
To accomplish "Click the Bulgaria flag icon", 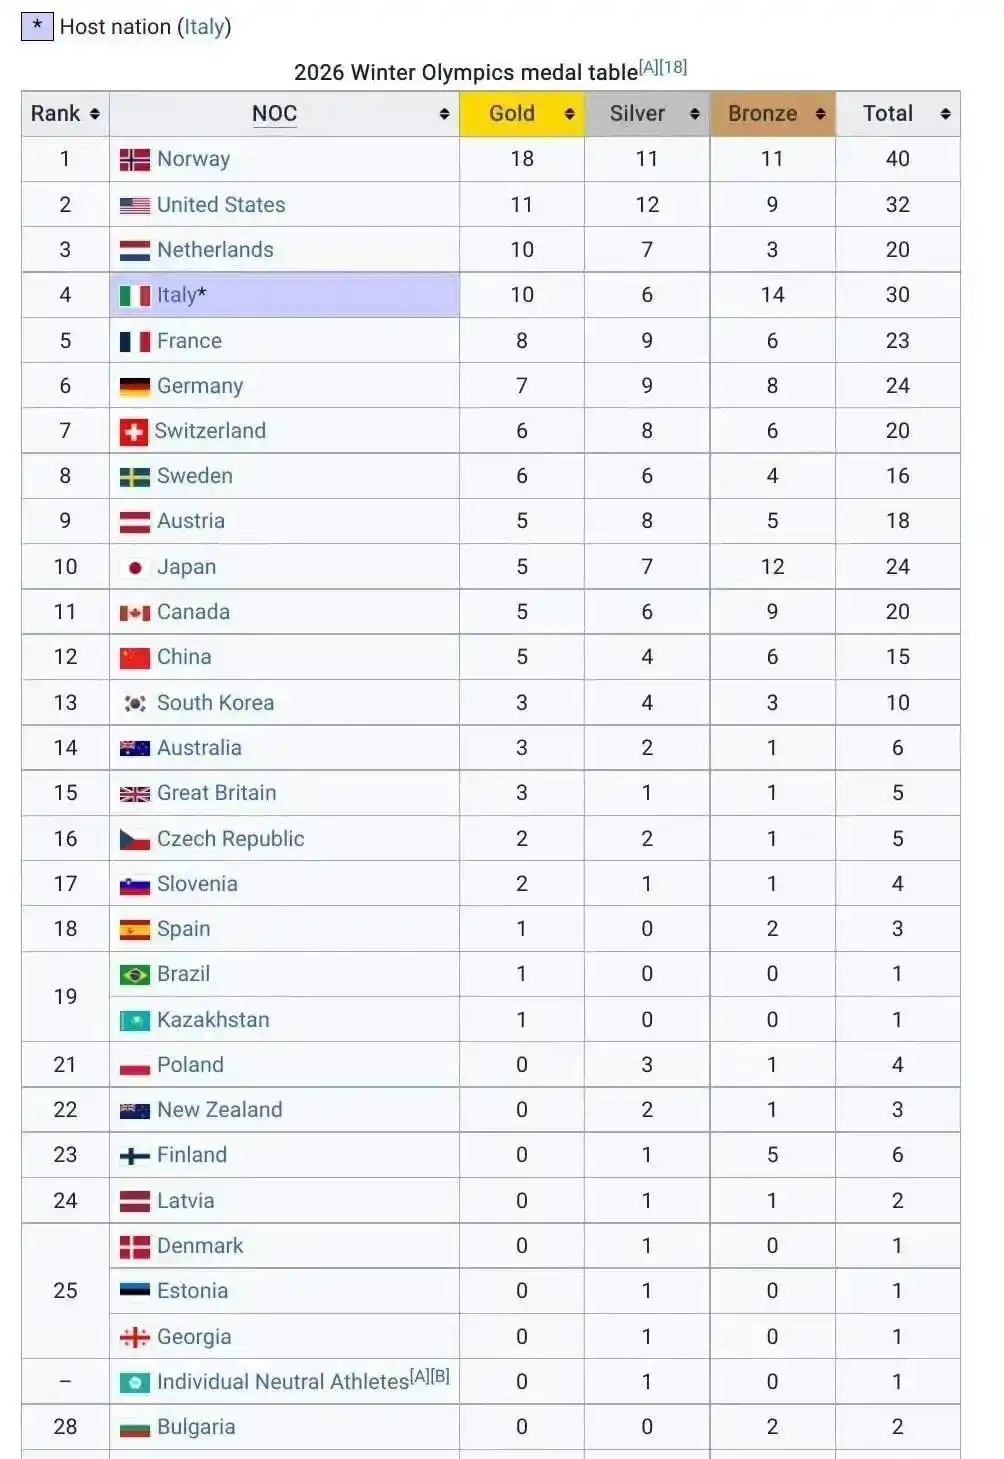I will point(135,1427).
